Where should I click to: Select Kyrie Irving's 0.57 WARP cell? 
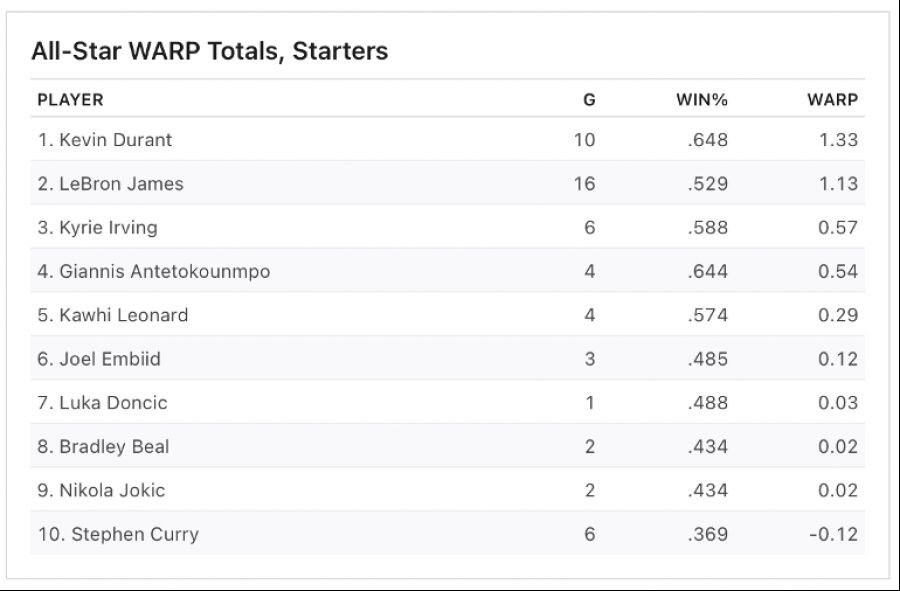coord(838,228)
